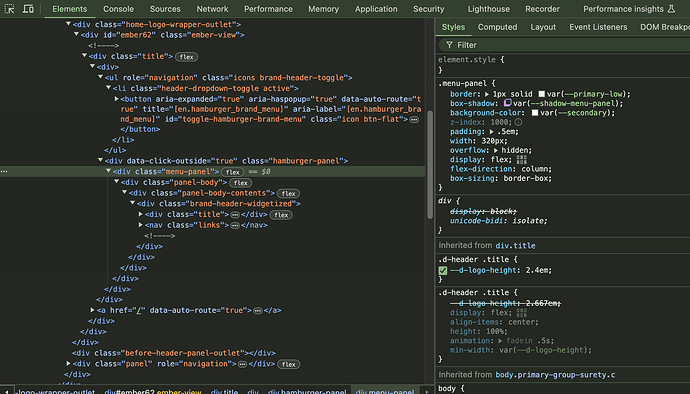690x394 pixels.
Task: Select div#ember62.ember-view breadcrumb
Action: tap(153, 391)
